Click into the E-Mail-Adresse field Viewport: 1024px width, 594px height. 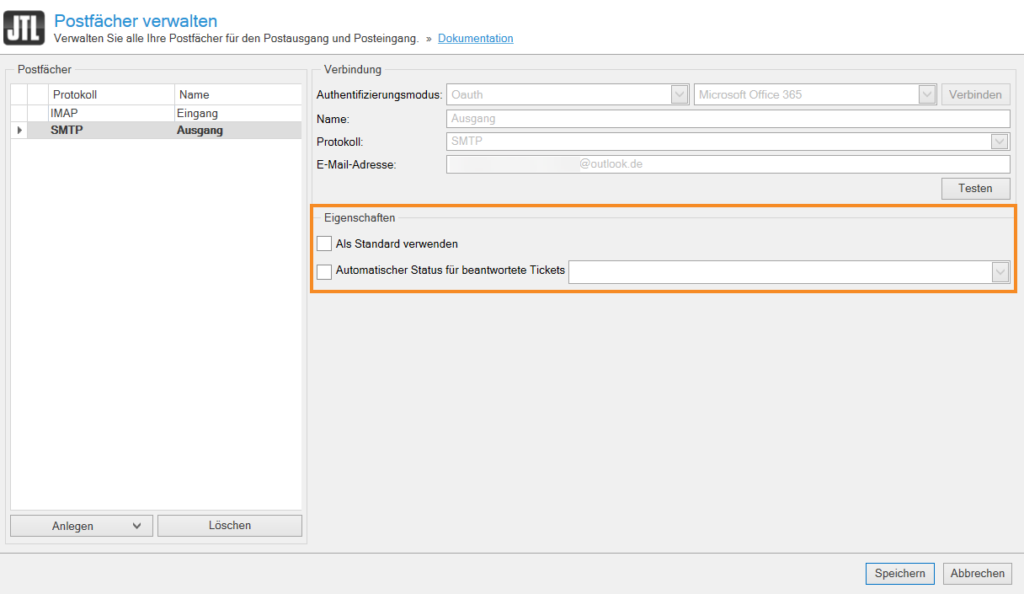(x=727, y=165)
